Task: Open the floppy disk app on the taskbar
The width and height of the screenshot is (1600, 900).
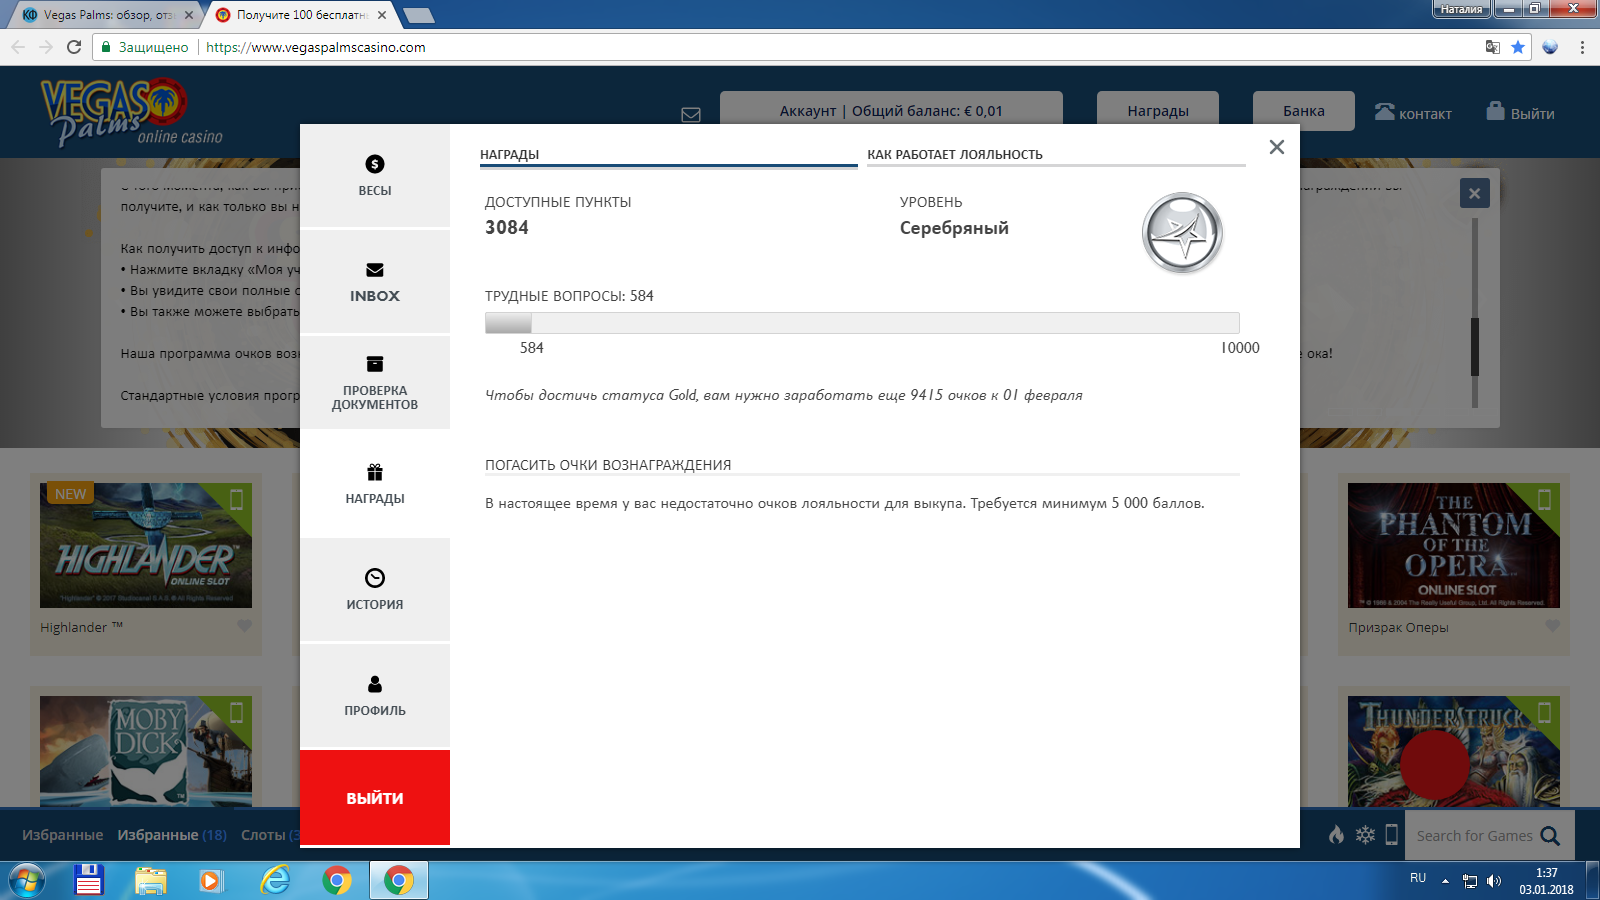Action: pyautogui.click(x=89, y=881)
